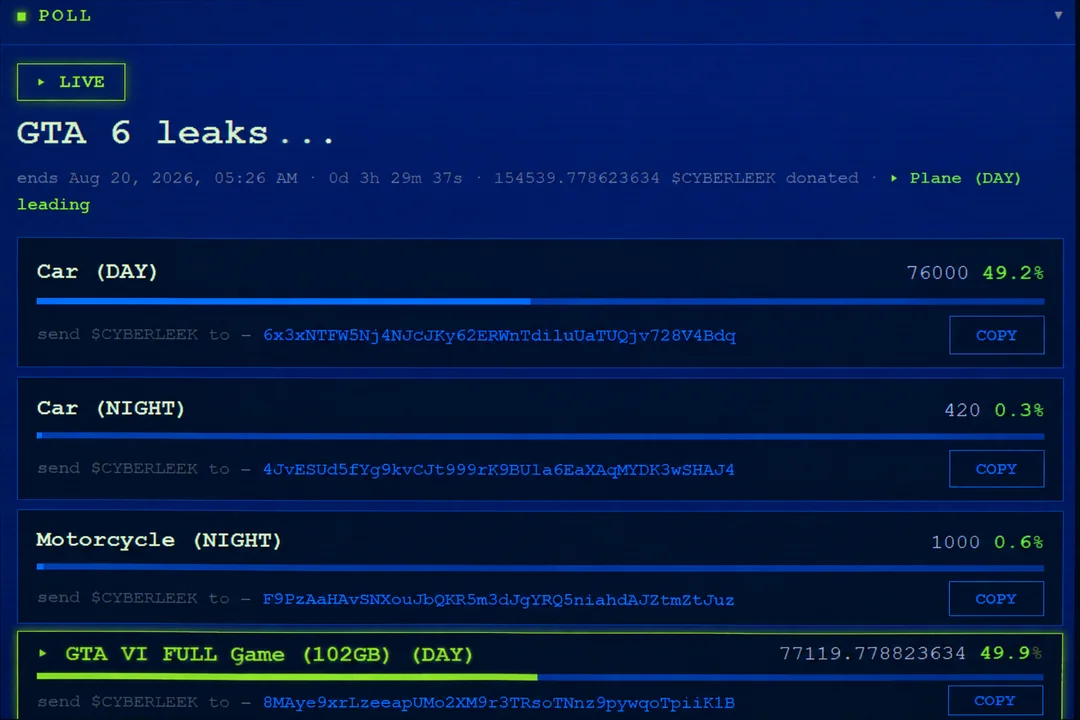Viewport: 1080px width, 720px height.
Task: Click the Motorcycle (NIGHT) wallet address
Action: pos(499,599)
